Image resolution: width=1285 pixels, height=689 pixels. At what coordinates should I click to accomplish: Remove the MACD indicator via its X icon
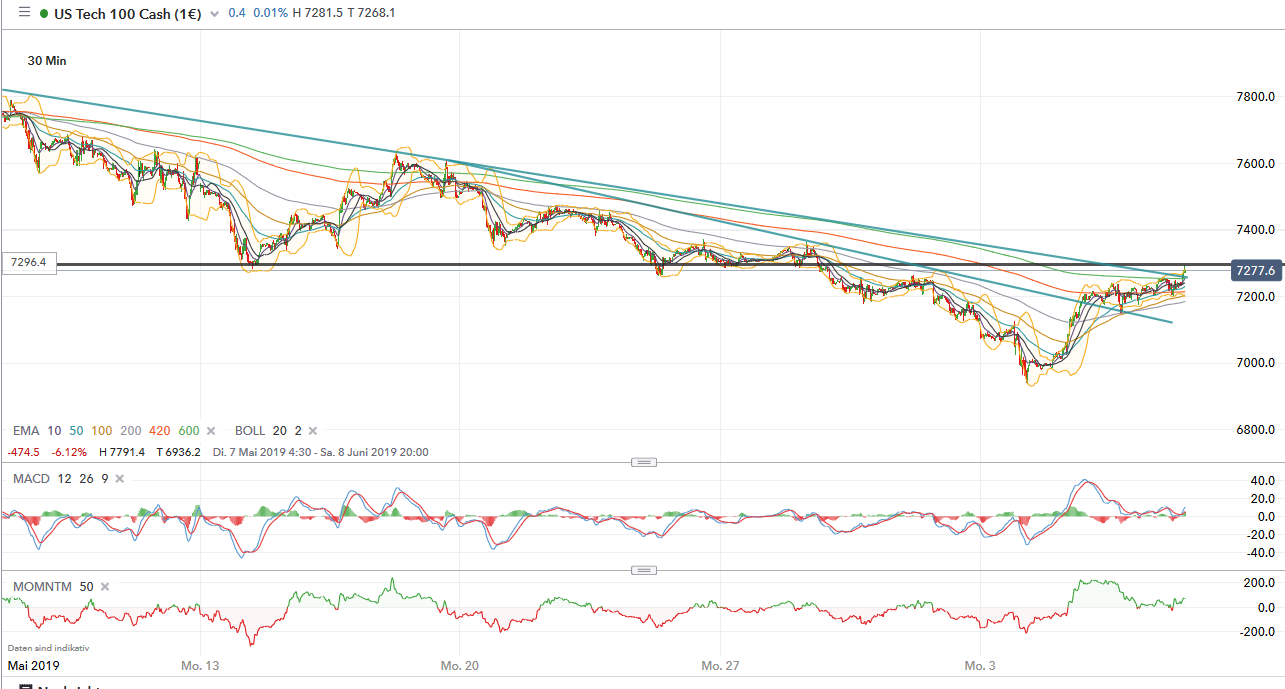118,479
